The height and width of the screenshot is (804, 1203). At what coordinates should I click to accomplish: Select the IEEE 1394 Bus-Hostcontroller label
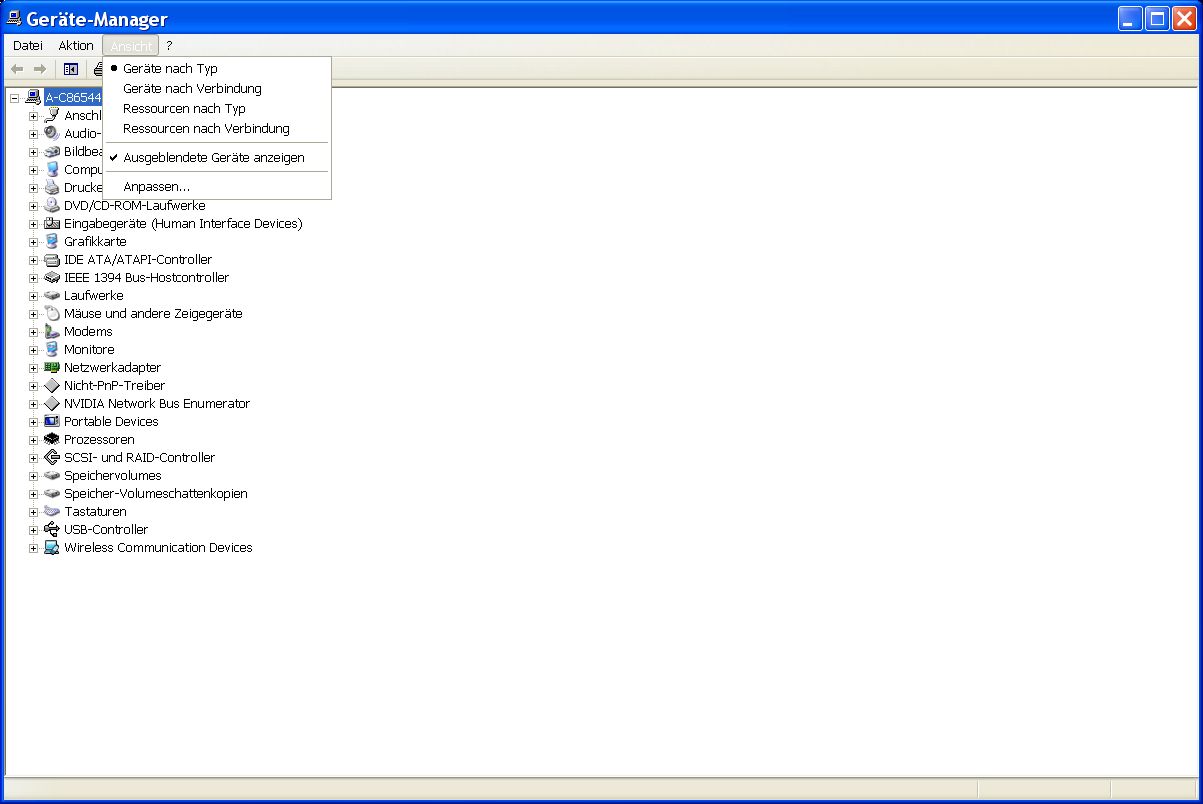point(146,277)
